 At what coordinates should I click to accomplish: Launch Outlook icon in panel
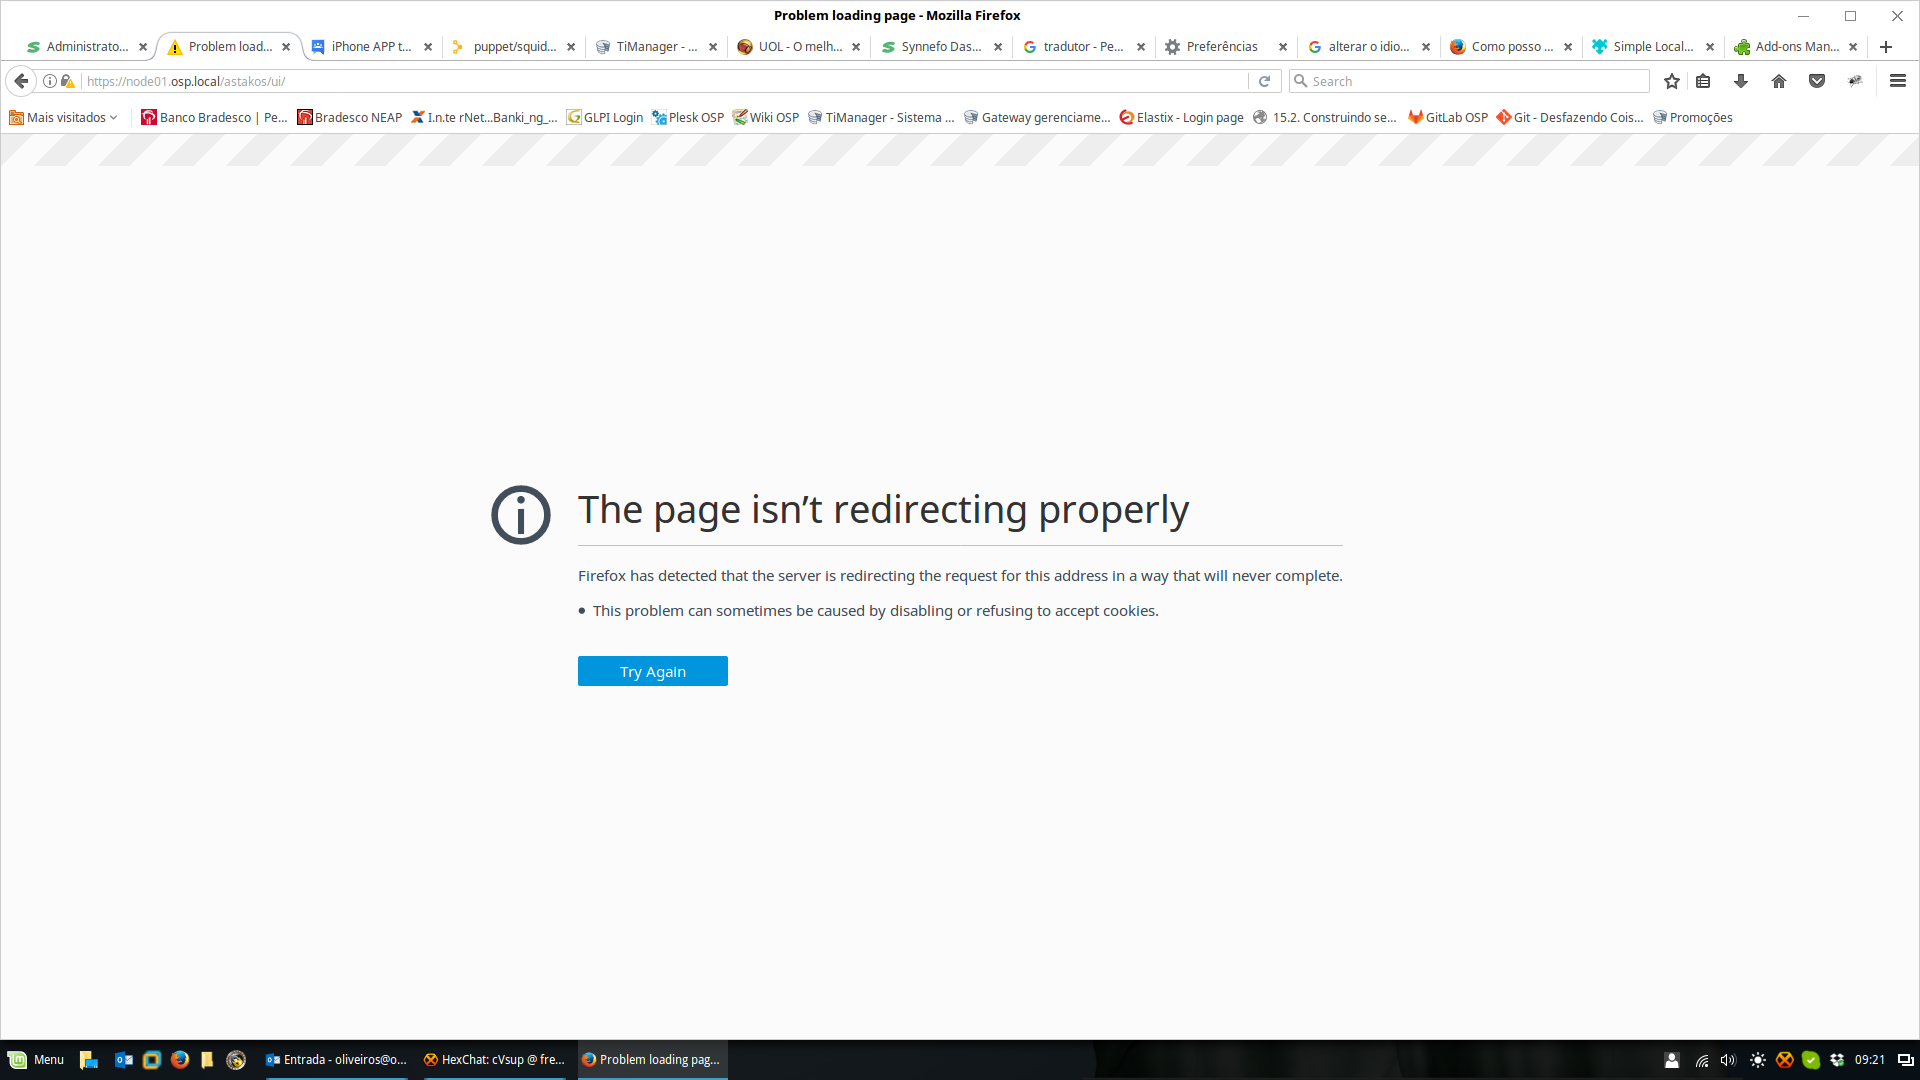click(124, 1060)
